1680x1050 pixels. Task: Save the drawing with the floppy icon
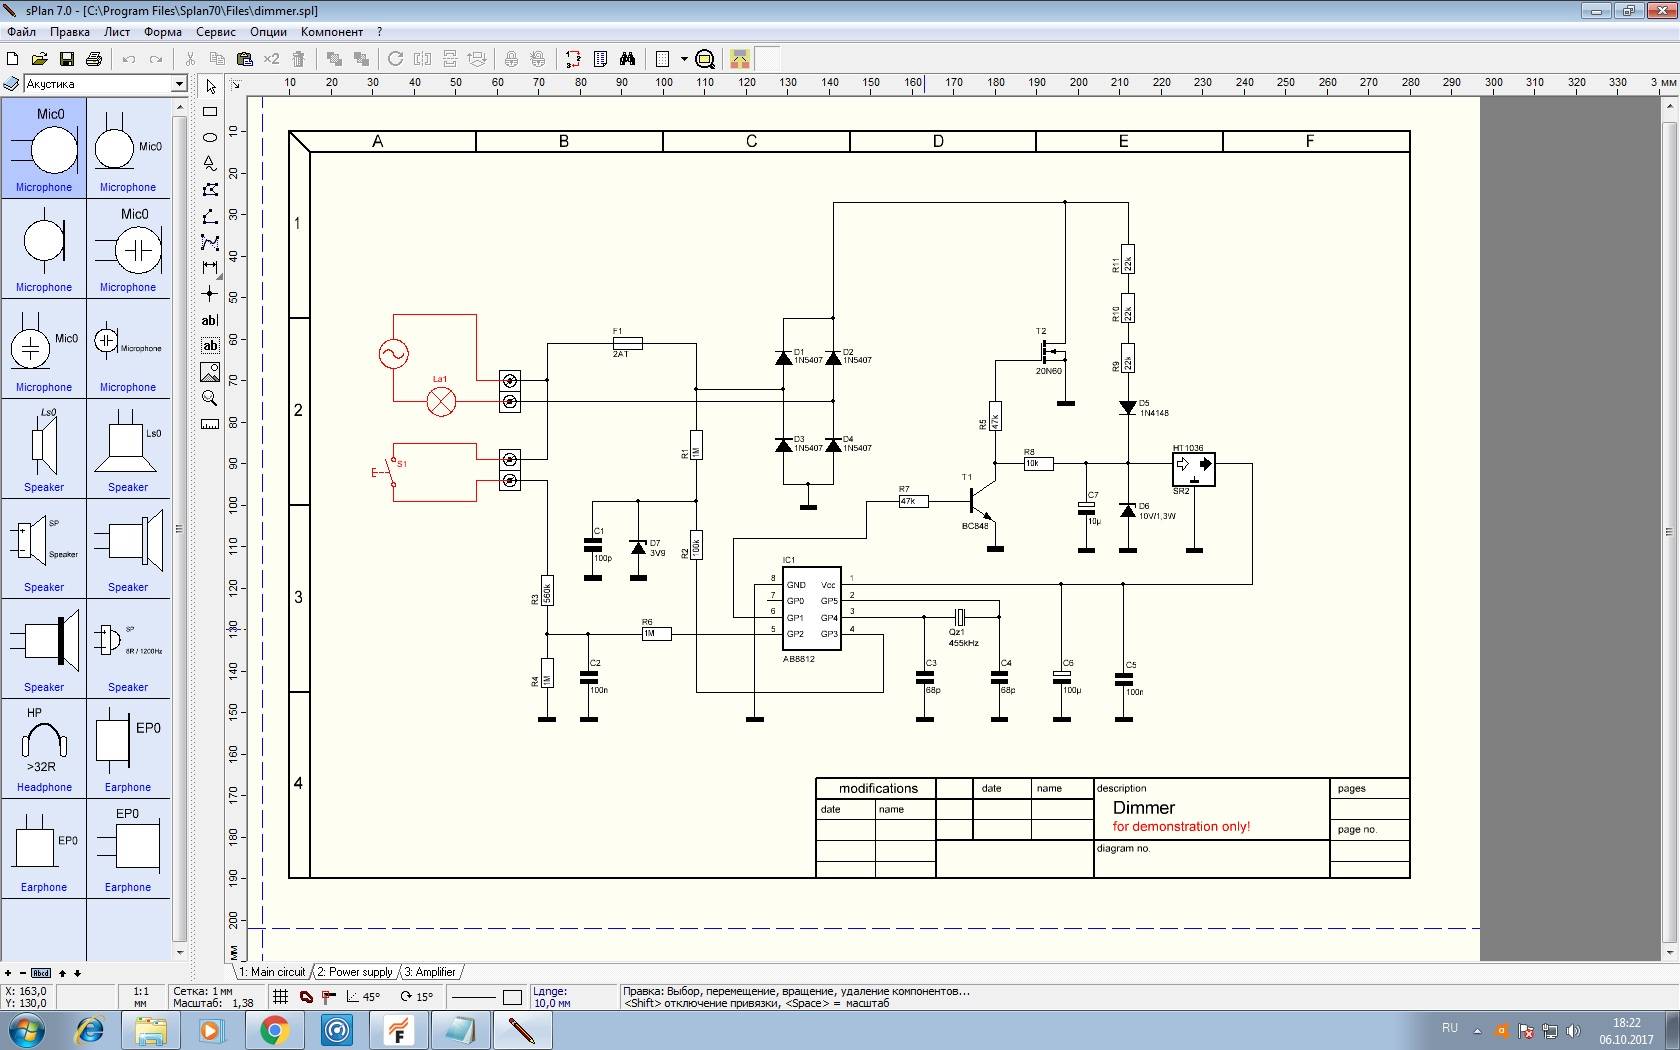tap(66, 59)
